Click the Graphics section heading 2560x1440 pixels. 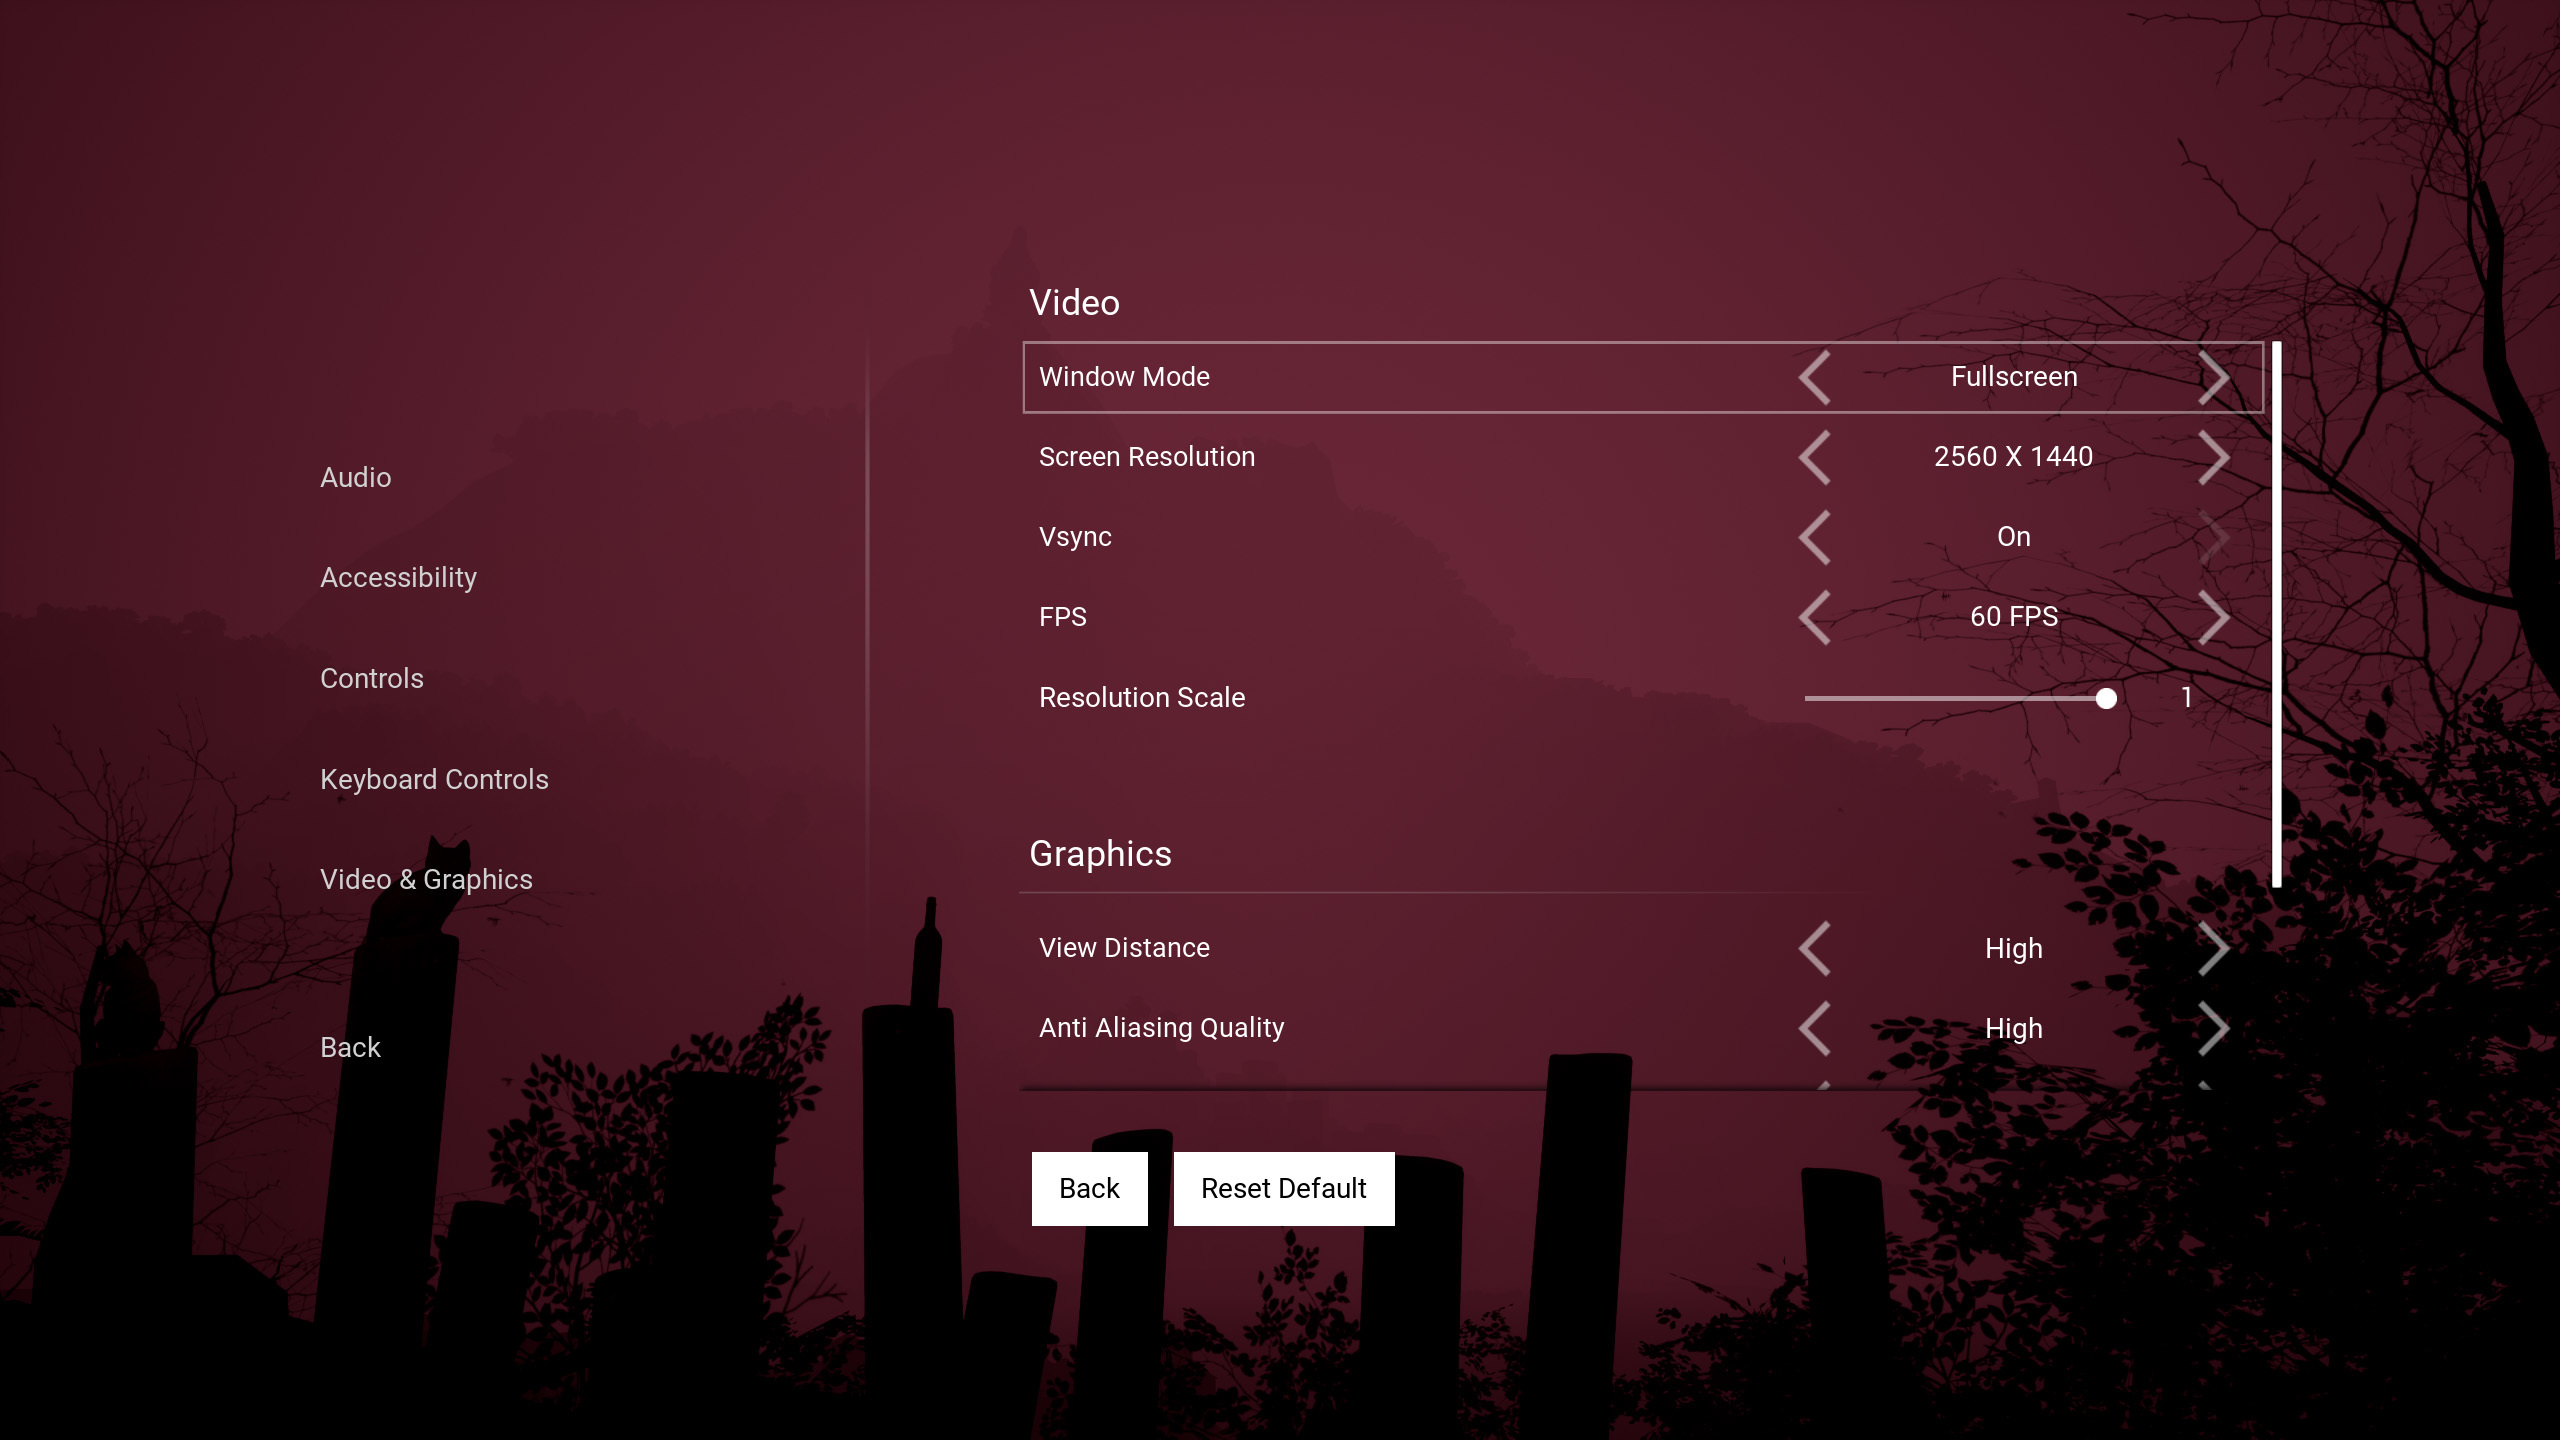1100,854
